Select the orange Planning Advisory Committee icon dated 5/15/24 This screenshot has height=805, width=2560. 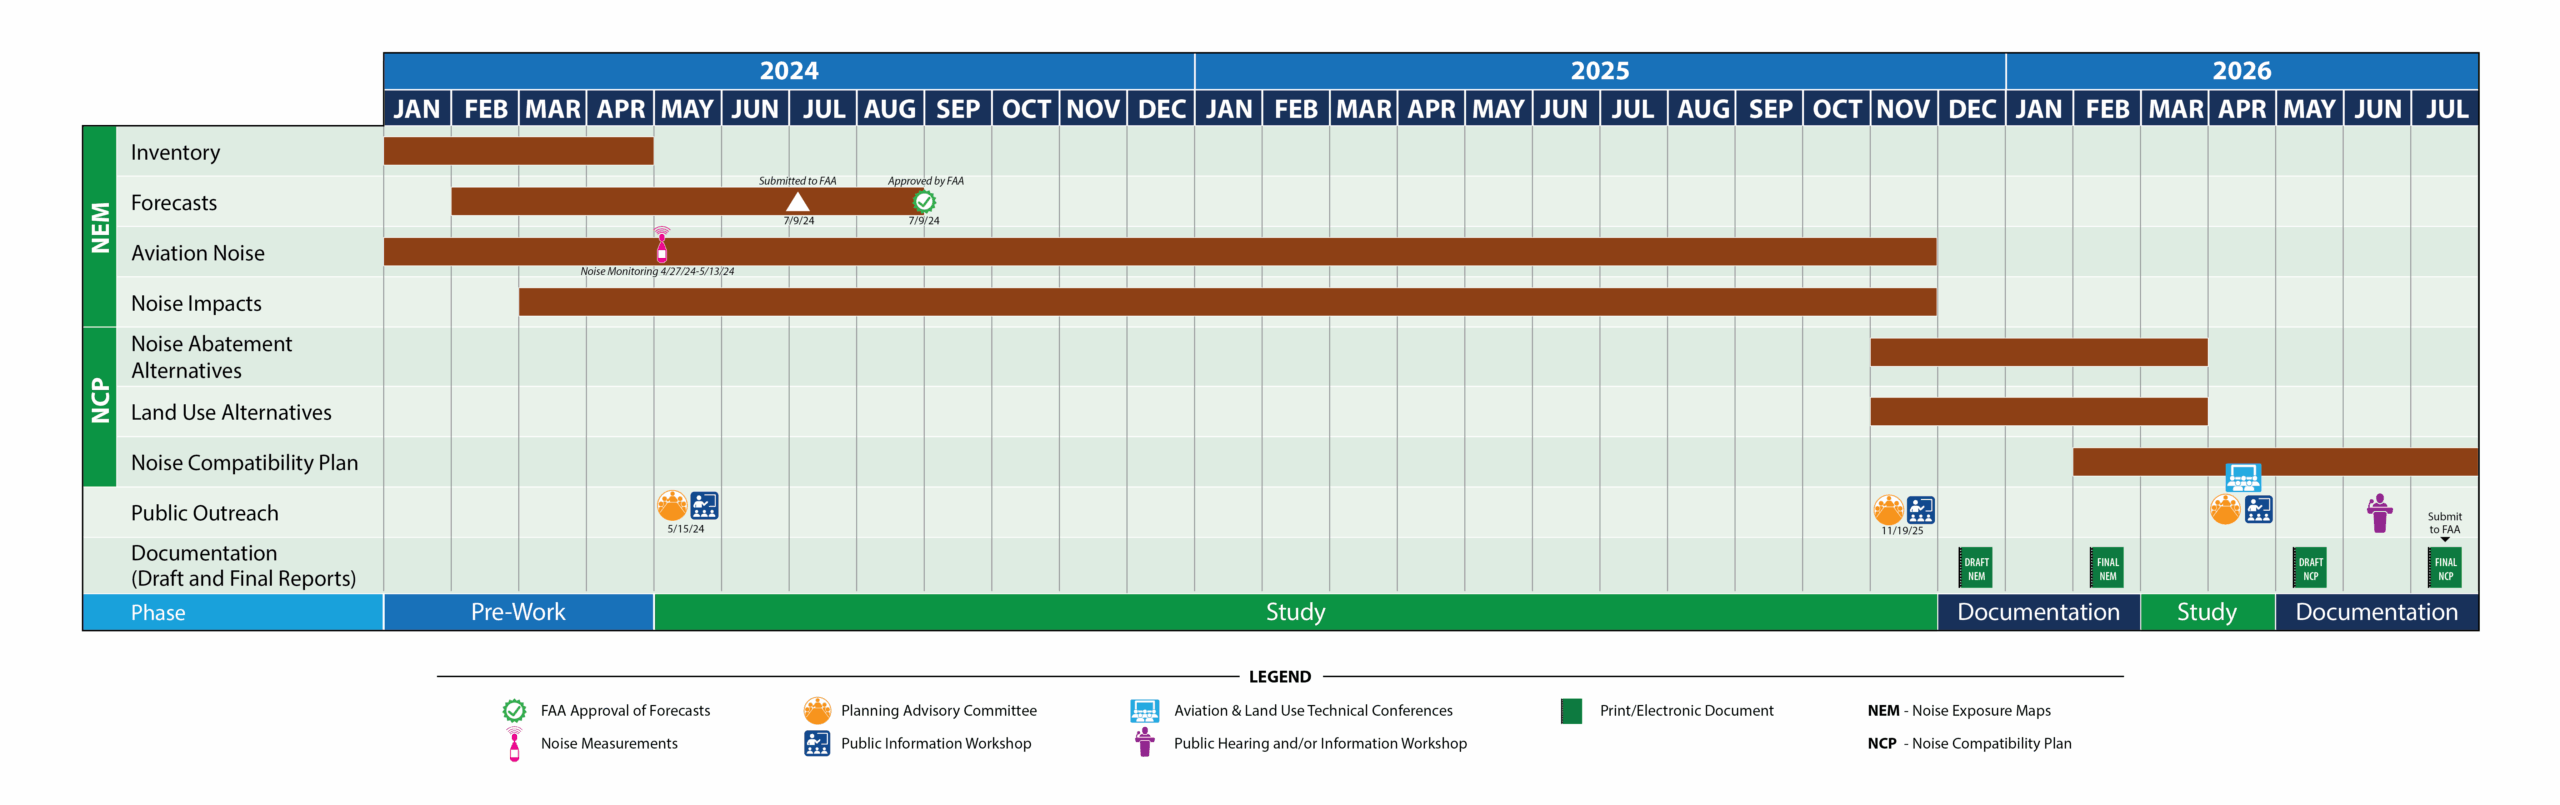pos(672,506)
